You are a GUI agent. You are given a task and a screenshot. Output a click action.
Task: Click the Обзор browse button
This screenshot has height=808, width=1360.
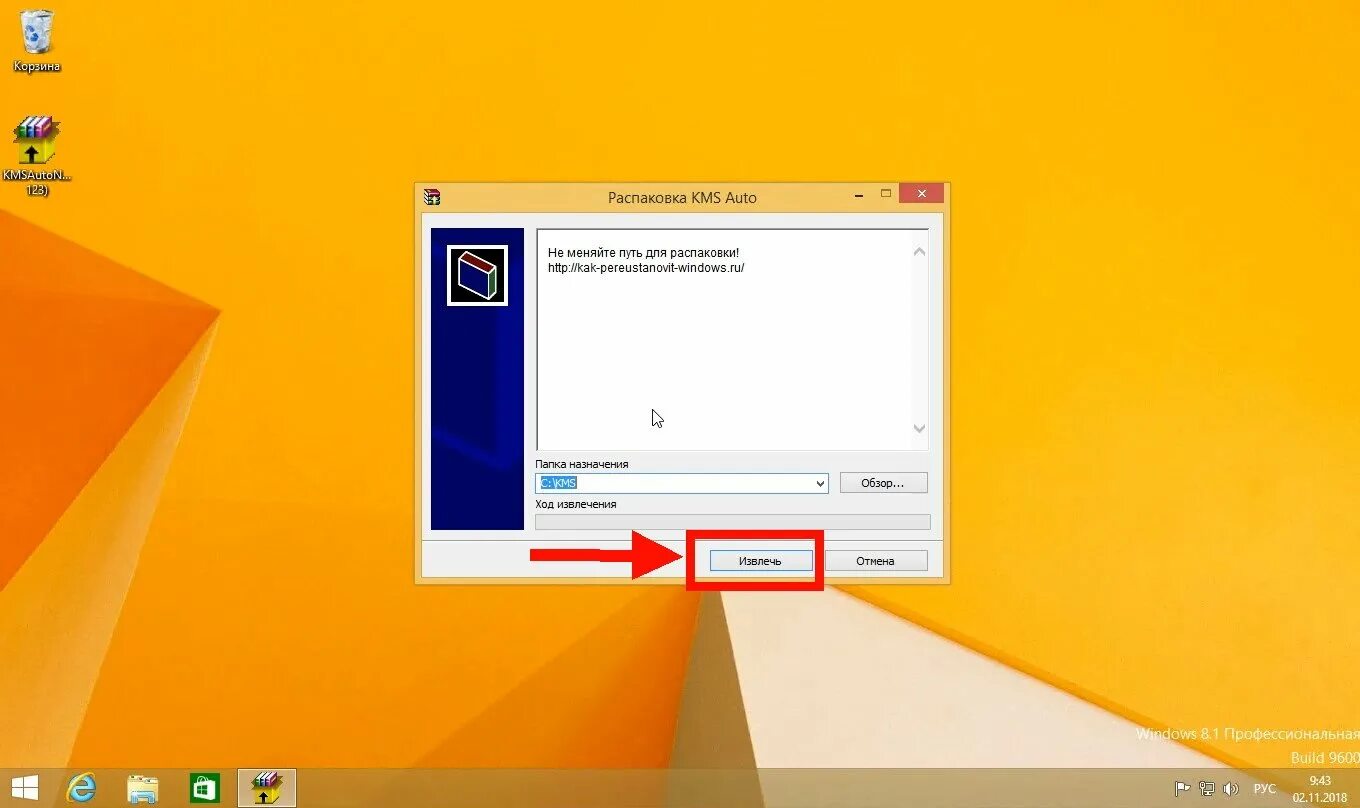883,483
